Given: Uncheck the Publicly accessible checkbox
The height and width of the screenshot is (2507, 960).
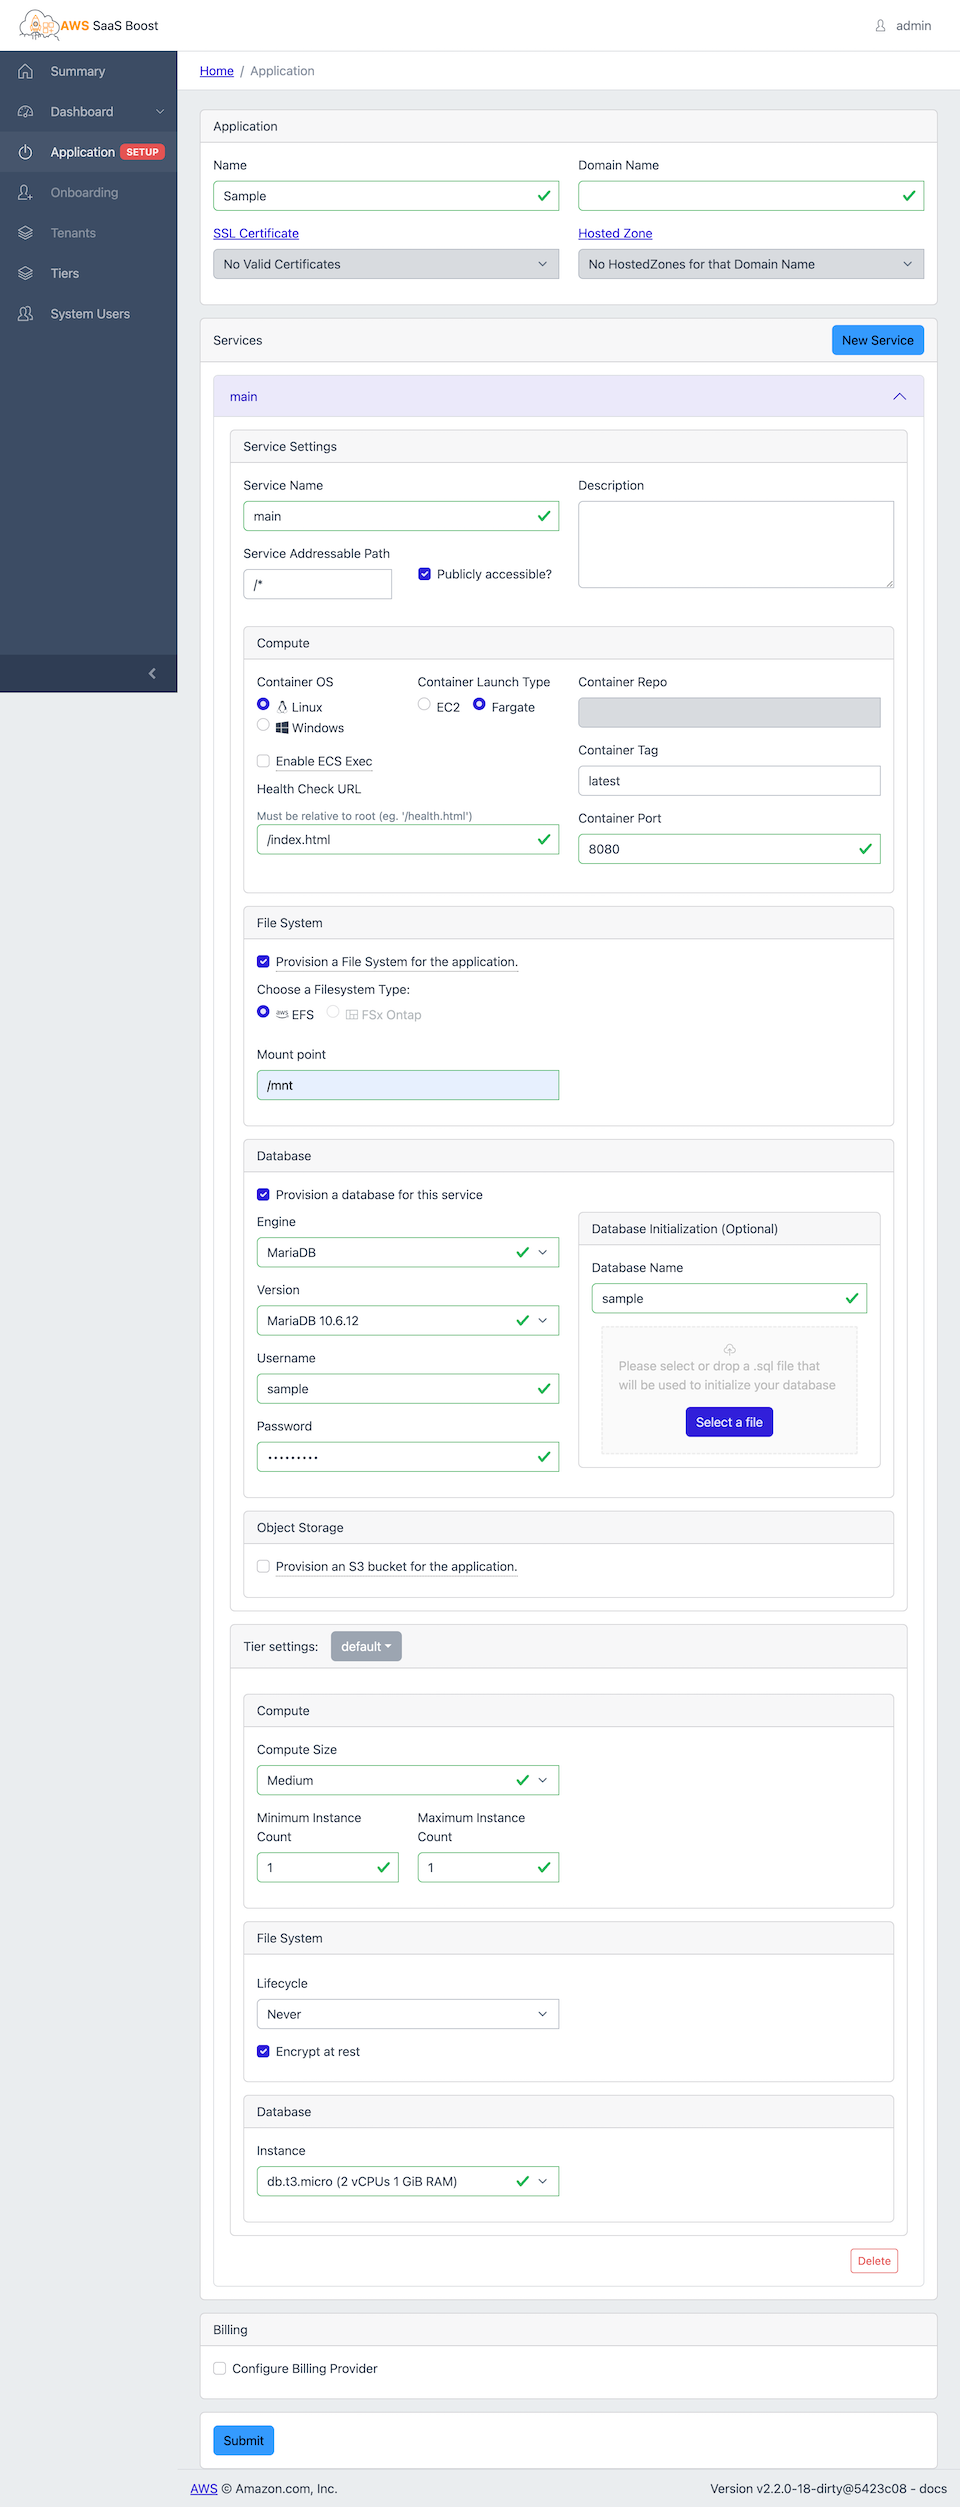Looking at the screenshot, I should 425,574.
